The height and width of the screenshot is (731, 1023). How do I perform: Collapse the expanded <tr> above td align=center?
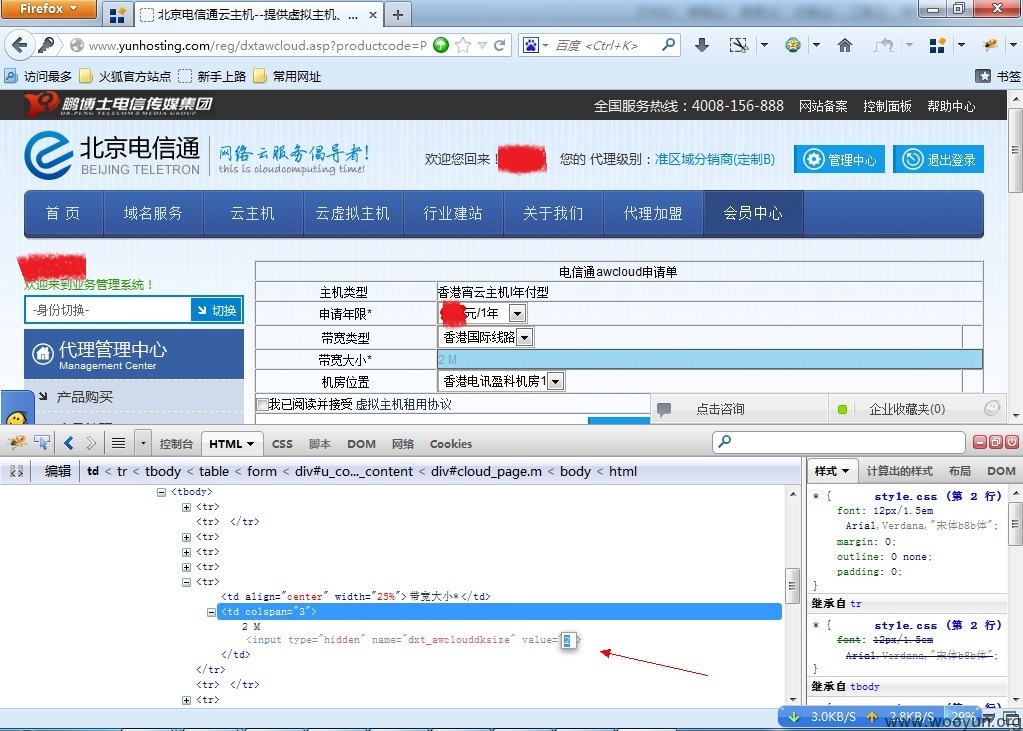(187, 582)
